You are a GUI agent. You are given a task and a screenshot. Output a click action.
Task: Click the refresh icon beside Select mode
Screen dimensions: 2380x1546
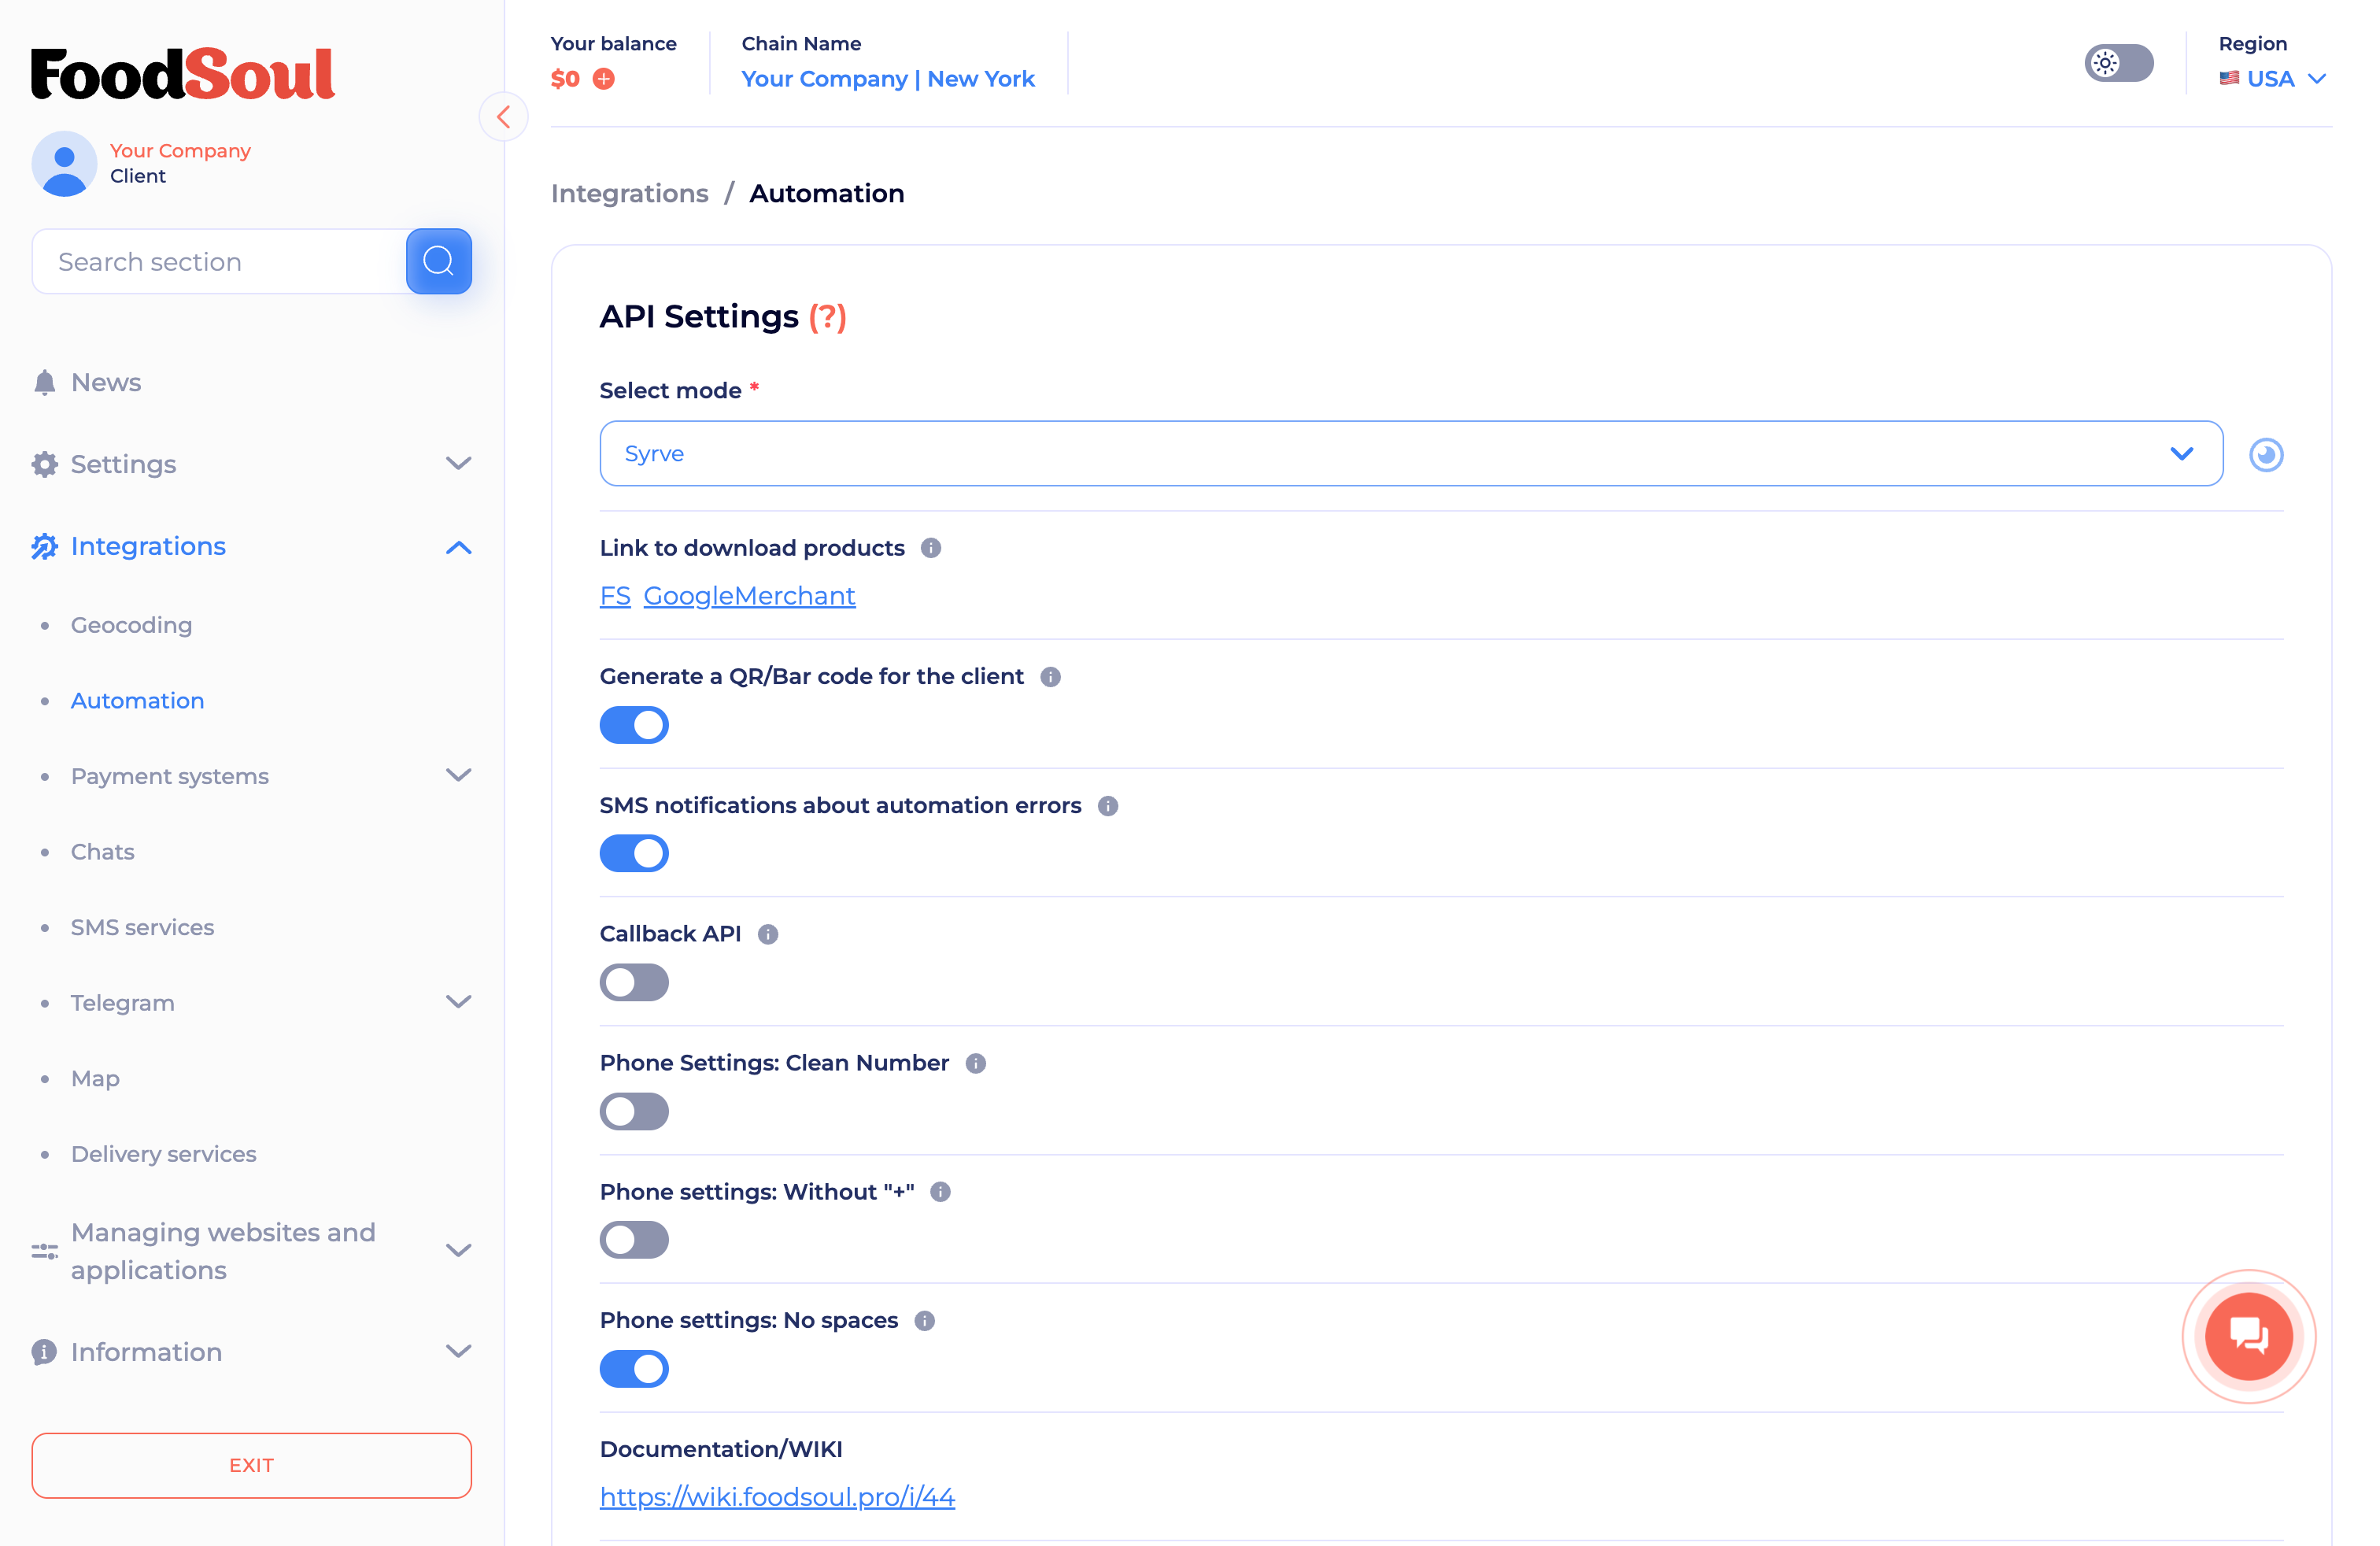coord(2265,455)
